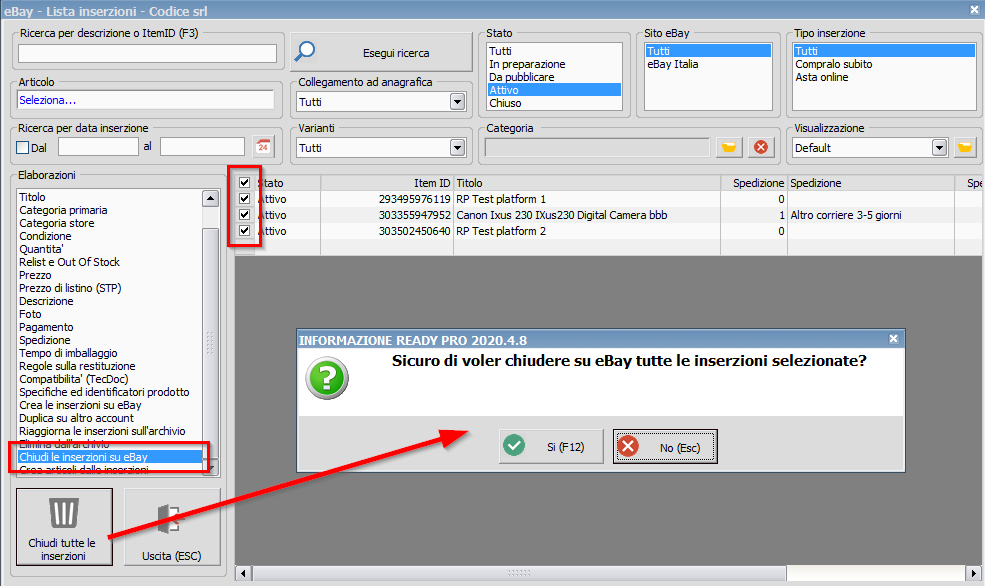Open the Visualizzazione Default dropdown

(x=939, y=148)
